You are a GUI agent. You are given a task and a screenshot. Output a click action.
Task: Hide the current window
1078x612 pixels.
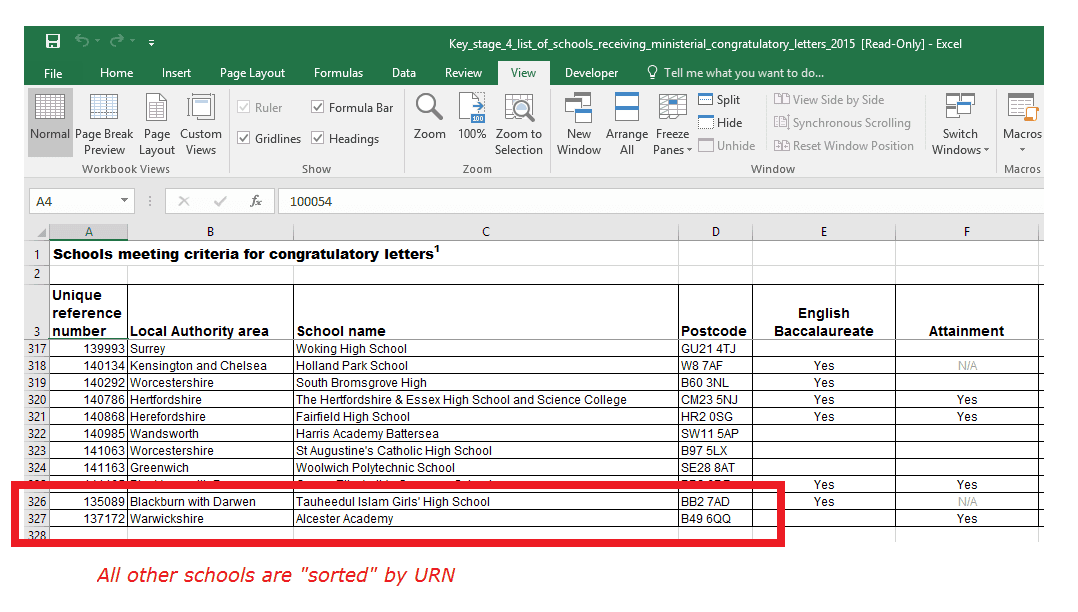(720, 122)
